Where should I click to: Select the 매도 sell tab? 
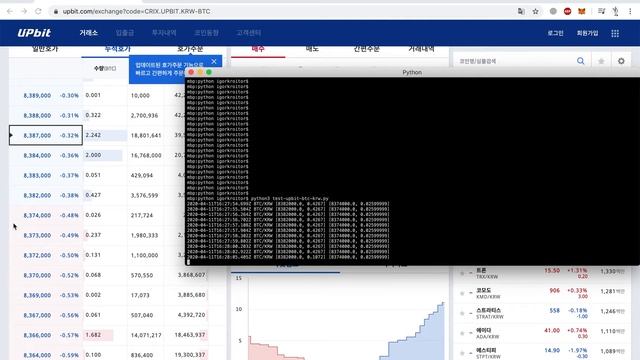[312, 50]
